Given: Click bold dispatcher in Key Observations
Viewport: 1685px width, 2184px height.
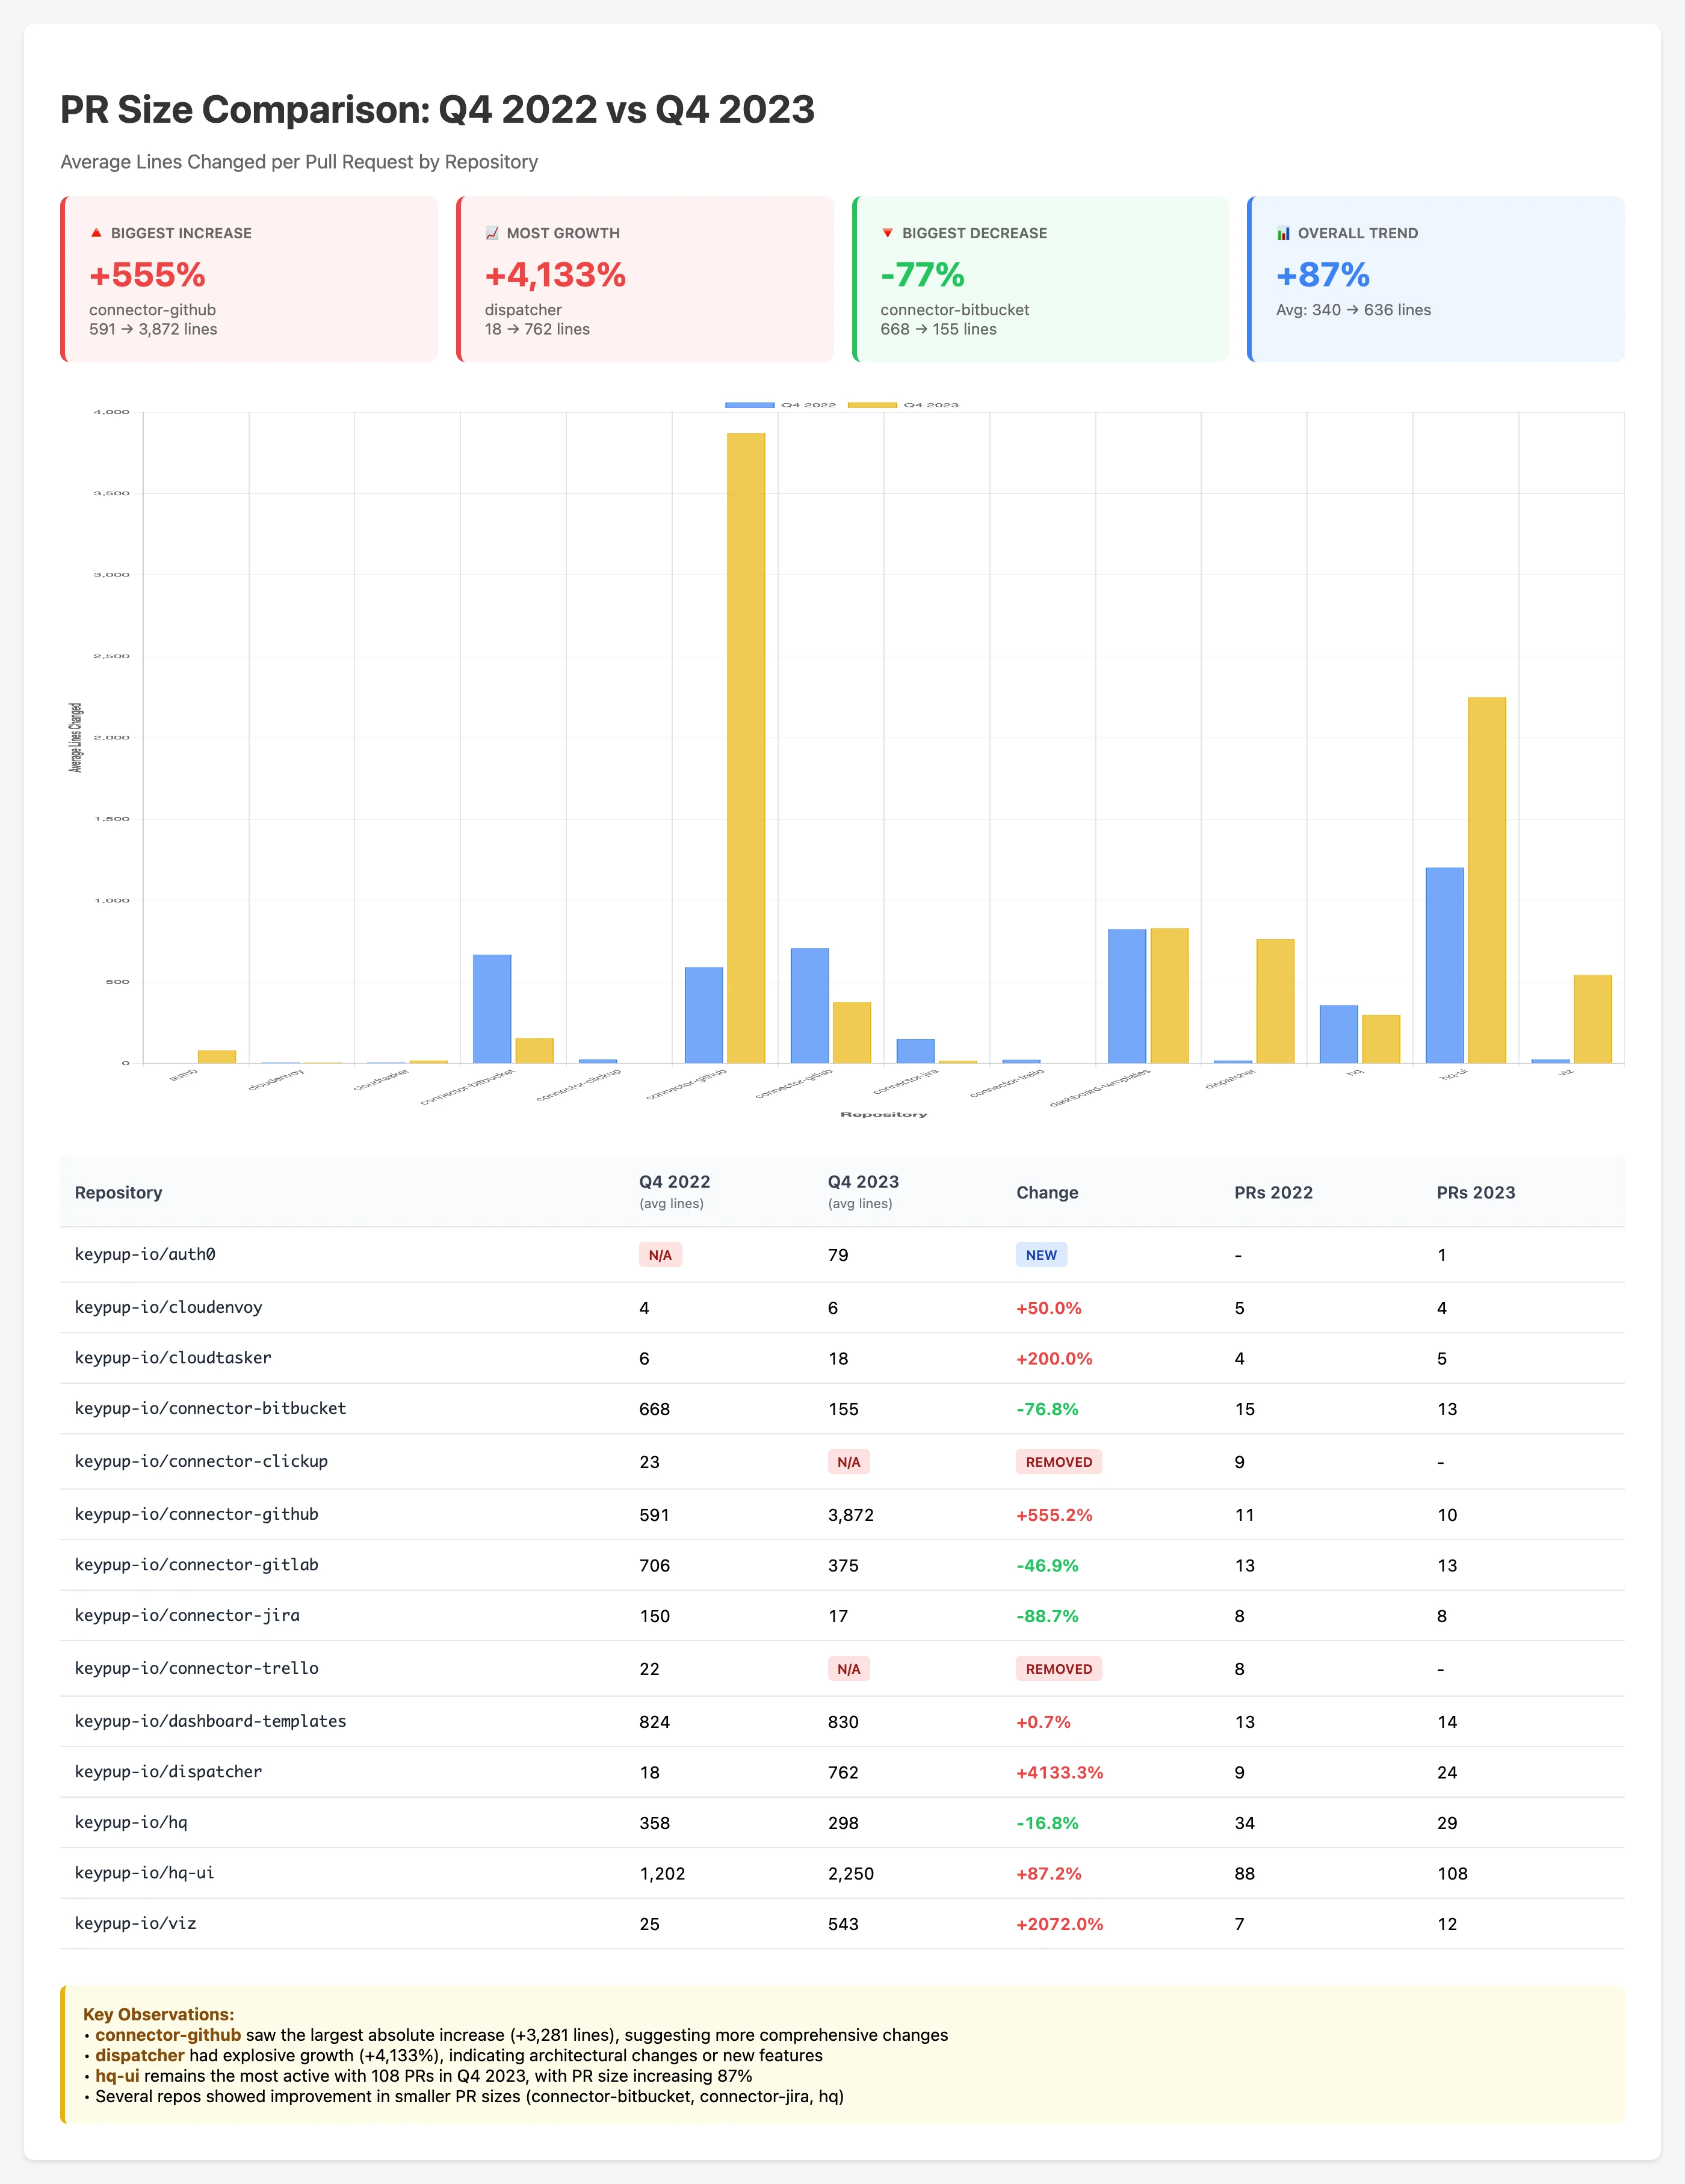Looking at the screenshot, I should (140, 2055).
